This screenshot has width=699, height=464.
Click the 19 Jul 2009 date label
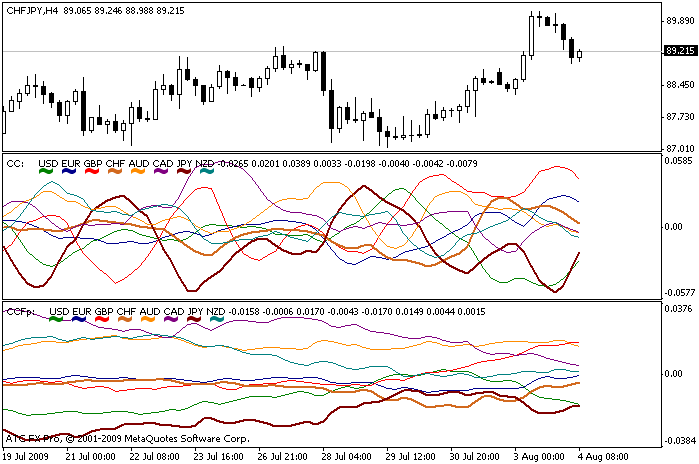coord(25,457)
